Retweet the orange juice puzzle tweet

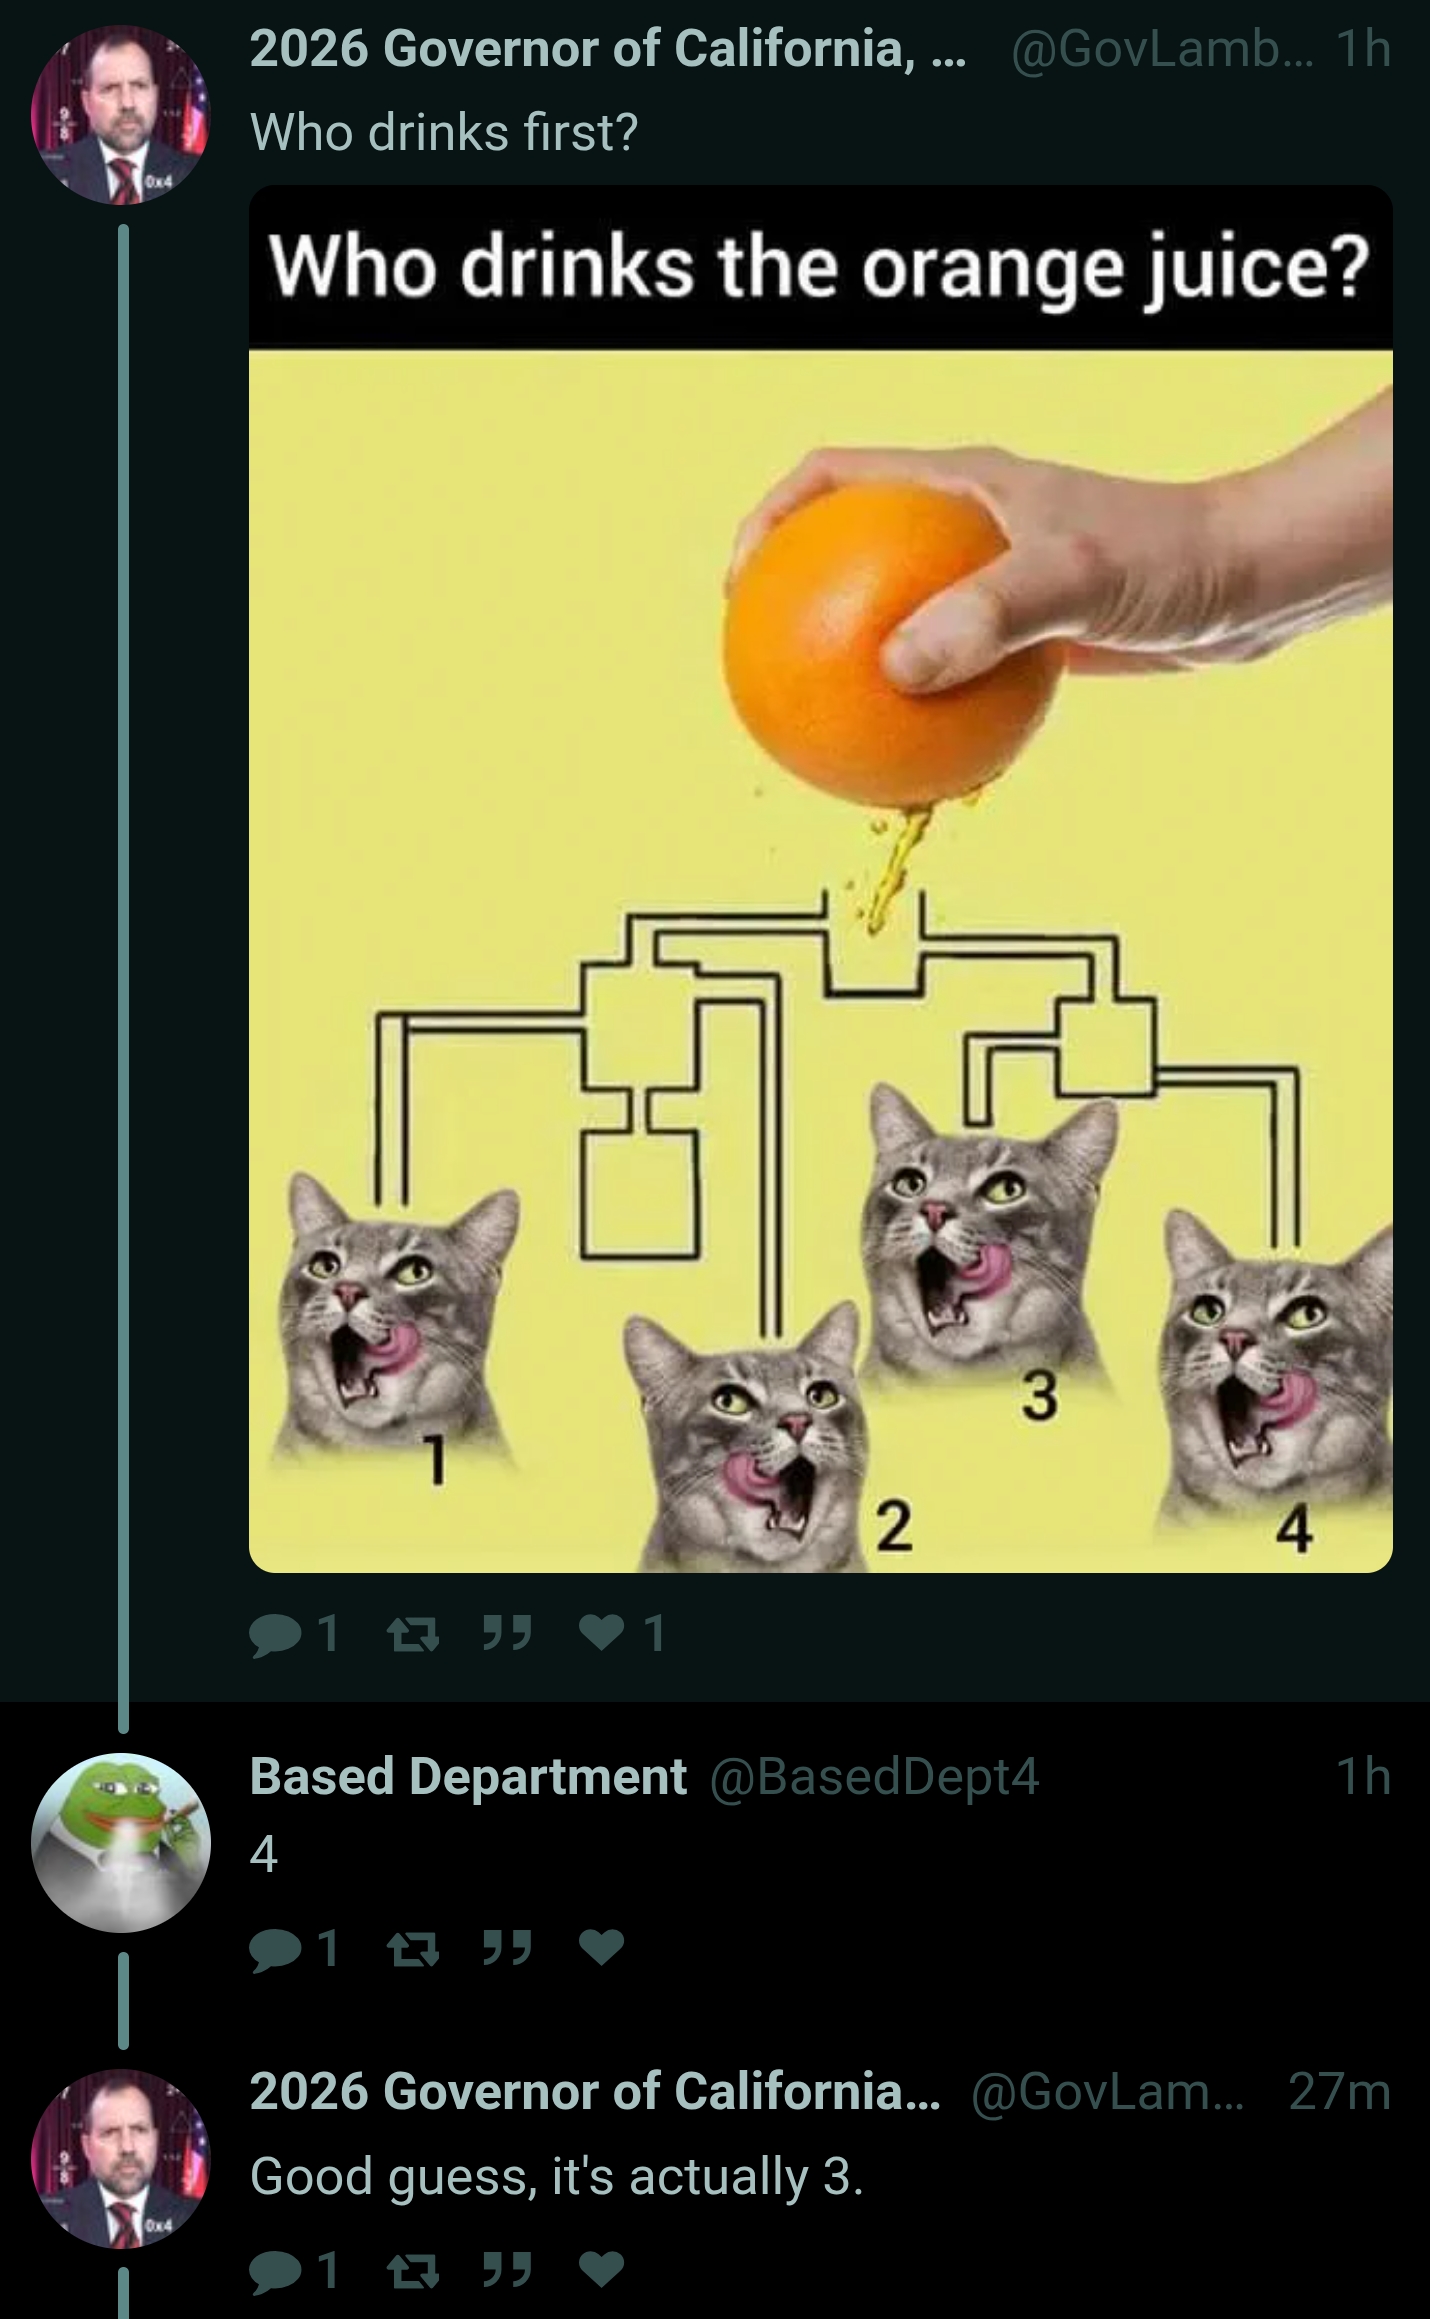click(x=411, y=1636)
